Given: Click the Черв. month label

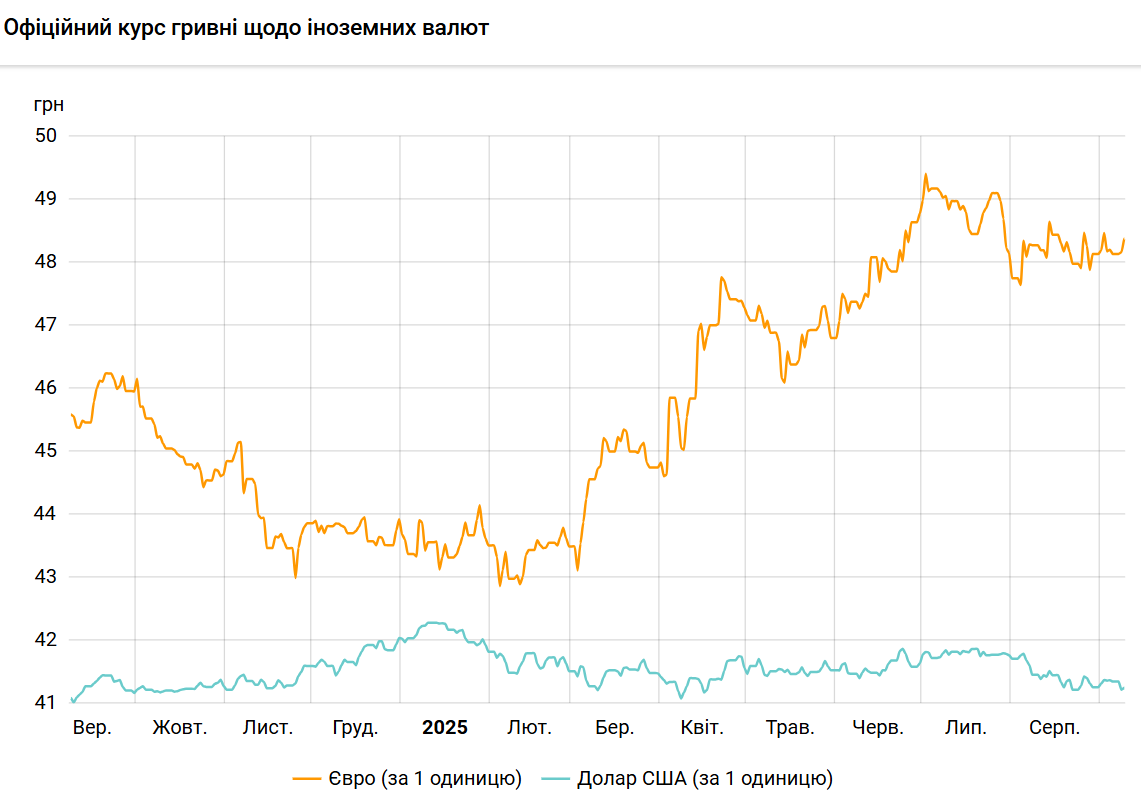Looking at the screenshot, I should tap(878, 728).
